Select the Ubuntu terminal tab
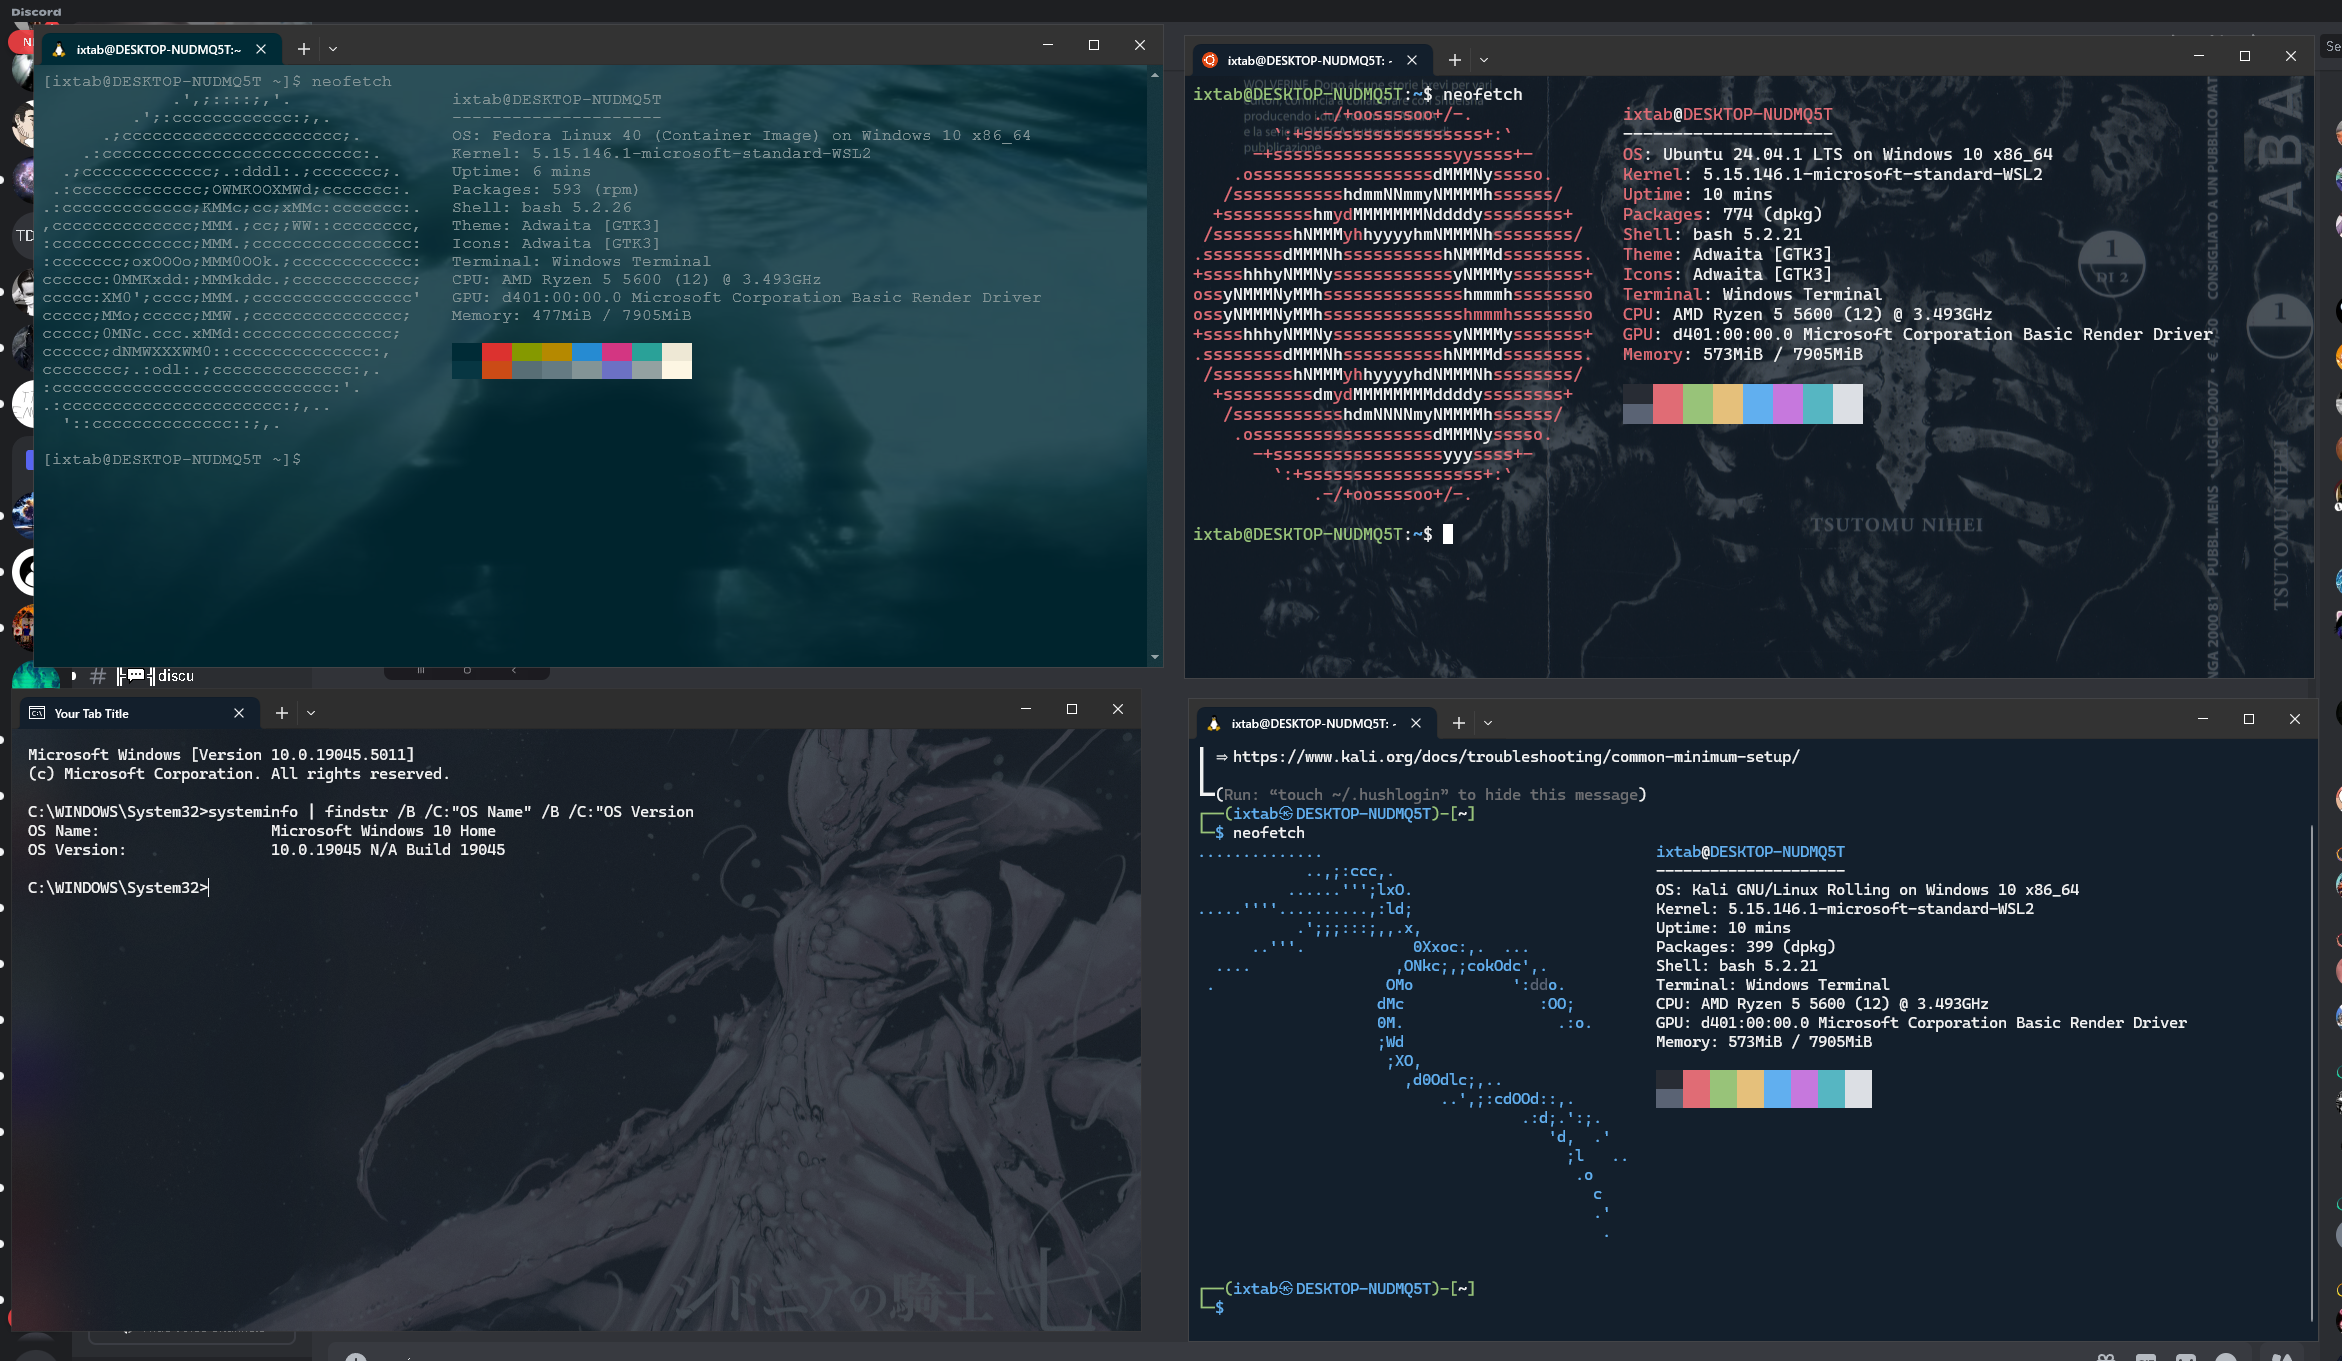The width and height of the screenshot is (2342, 1361). (x=1310, y=60)
